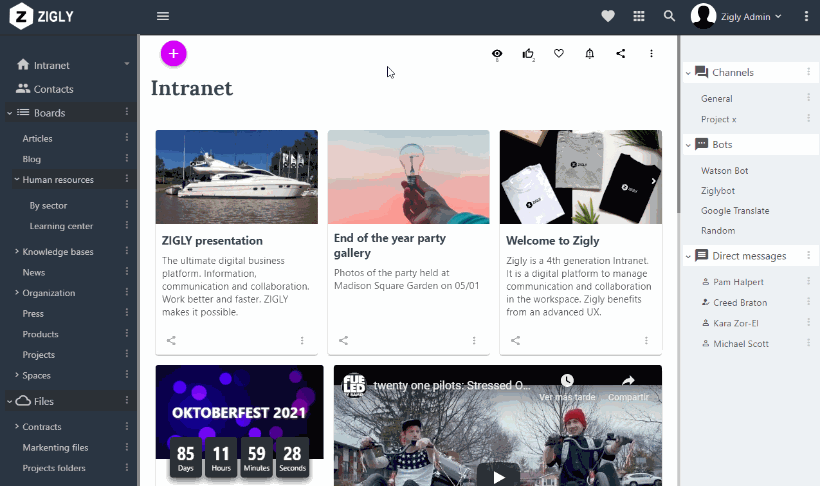Open Learning center item
The height and width of the screenshot is (486, 820).
(61, 226)
